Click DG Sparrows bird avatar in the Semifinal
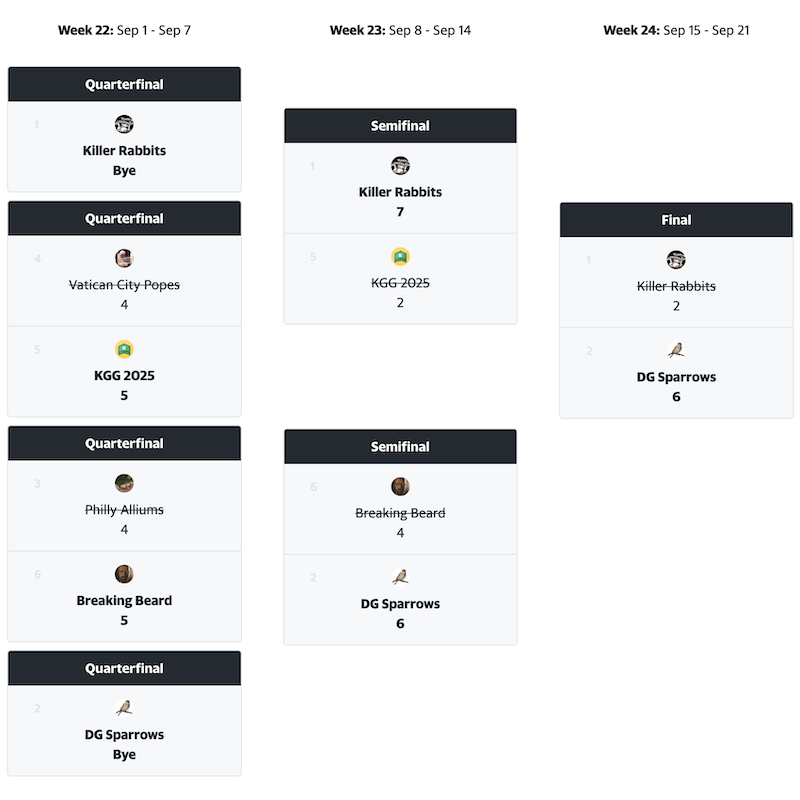The height and width of the screenshot is (800, 800). point(400,577)
